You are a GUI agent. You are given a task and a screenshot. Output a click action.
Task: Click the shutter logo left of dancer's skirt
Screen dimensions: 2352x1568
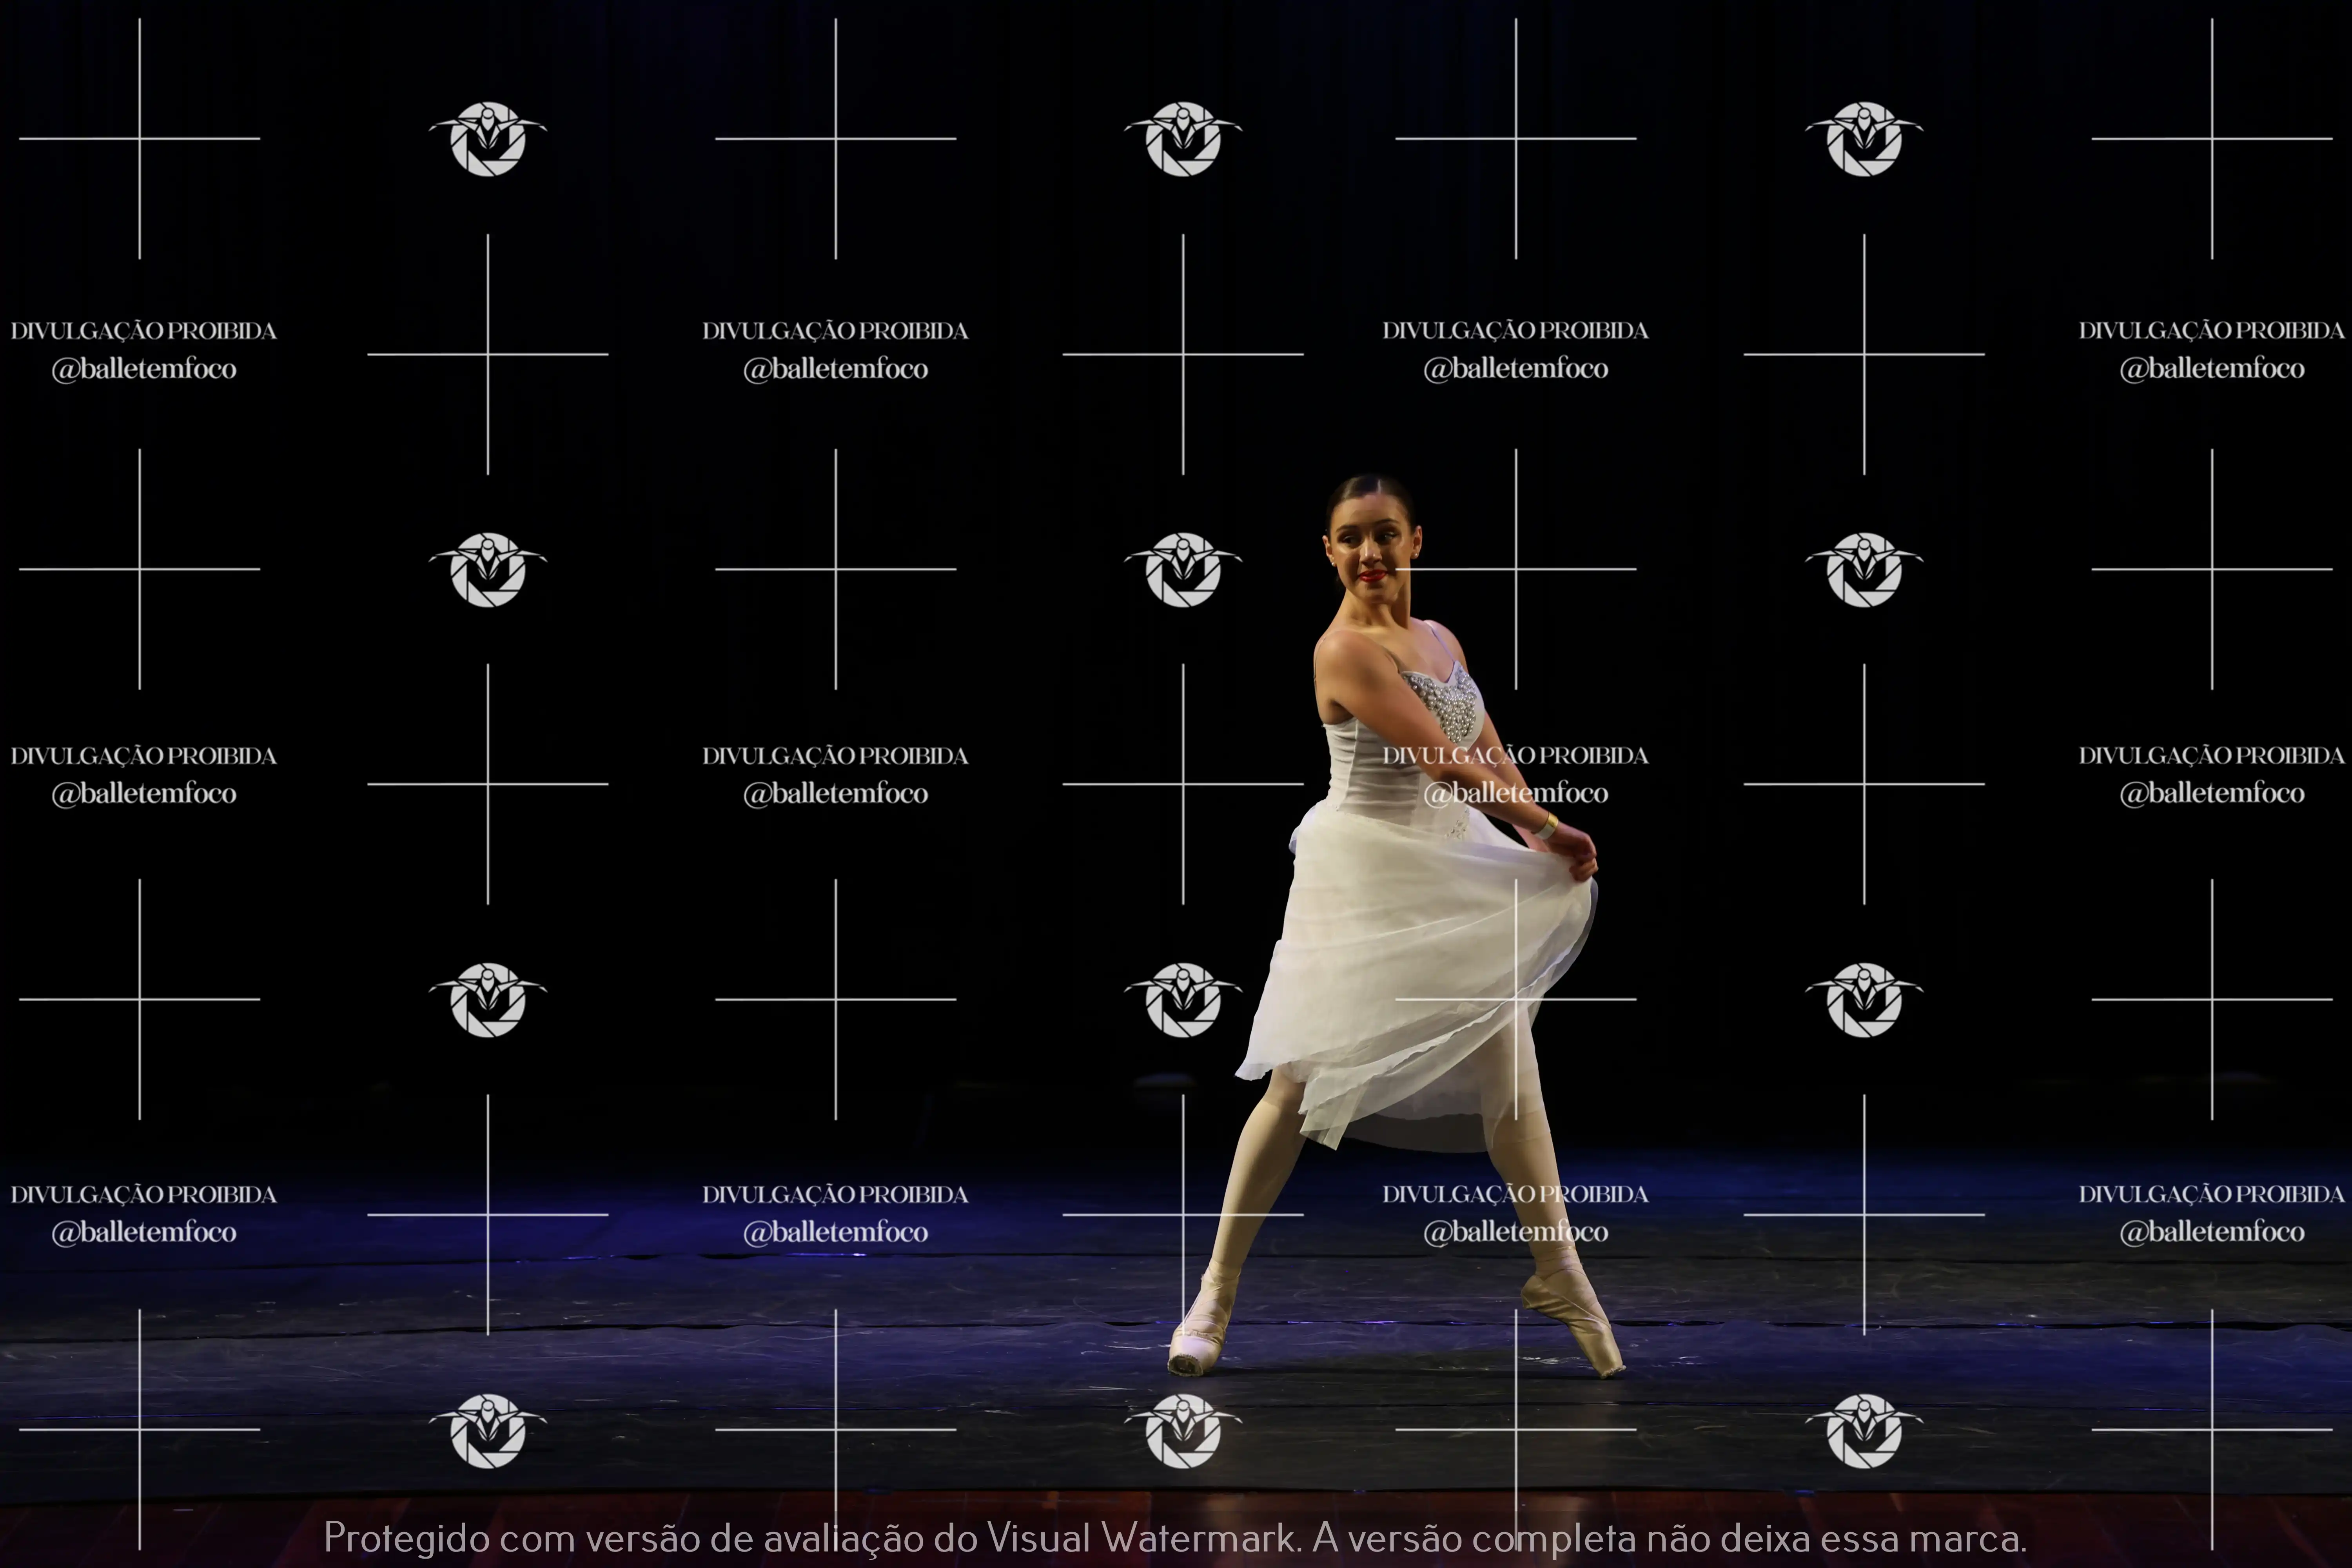1183,1000
